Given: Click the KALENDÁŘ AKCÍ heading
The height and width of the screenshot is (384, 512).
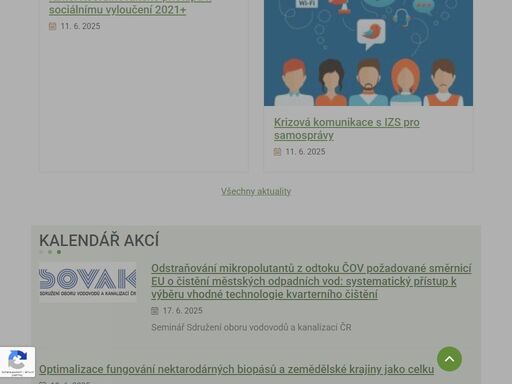Looking at the screenshot, I should click(99, 240).
